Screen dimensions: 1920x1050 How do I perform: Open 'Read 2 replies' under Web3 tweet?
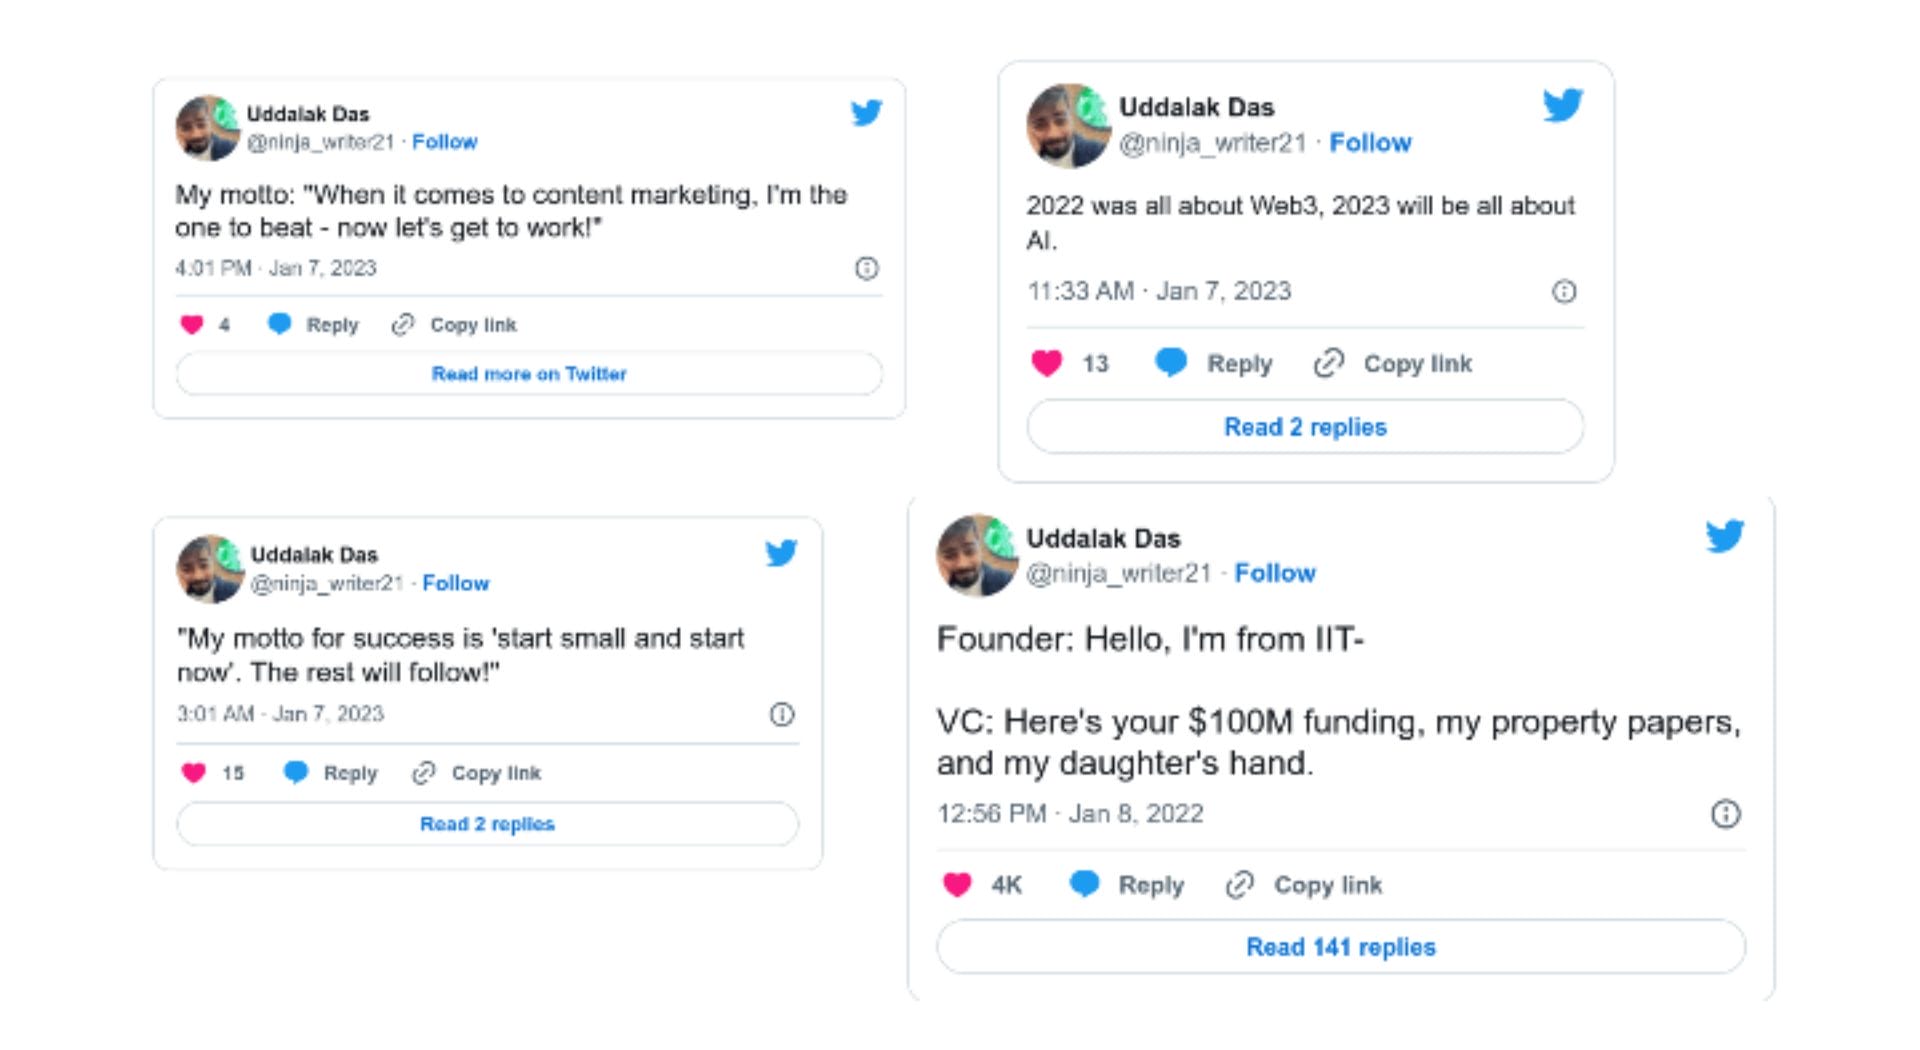tap(1304, 427)
